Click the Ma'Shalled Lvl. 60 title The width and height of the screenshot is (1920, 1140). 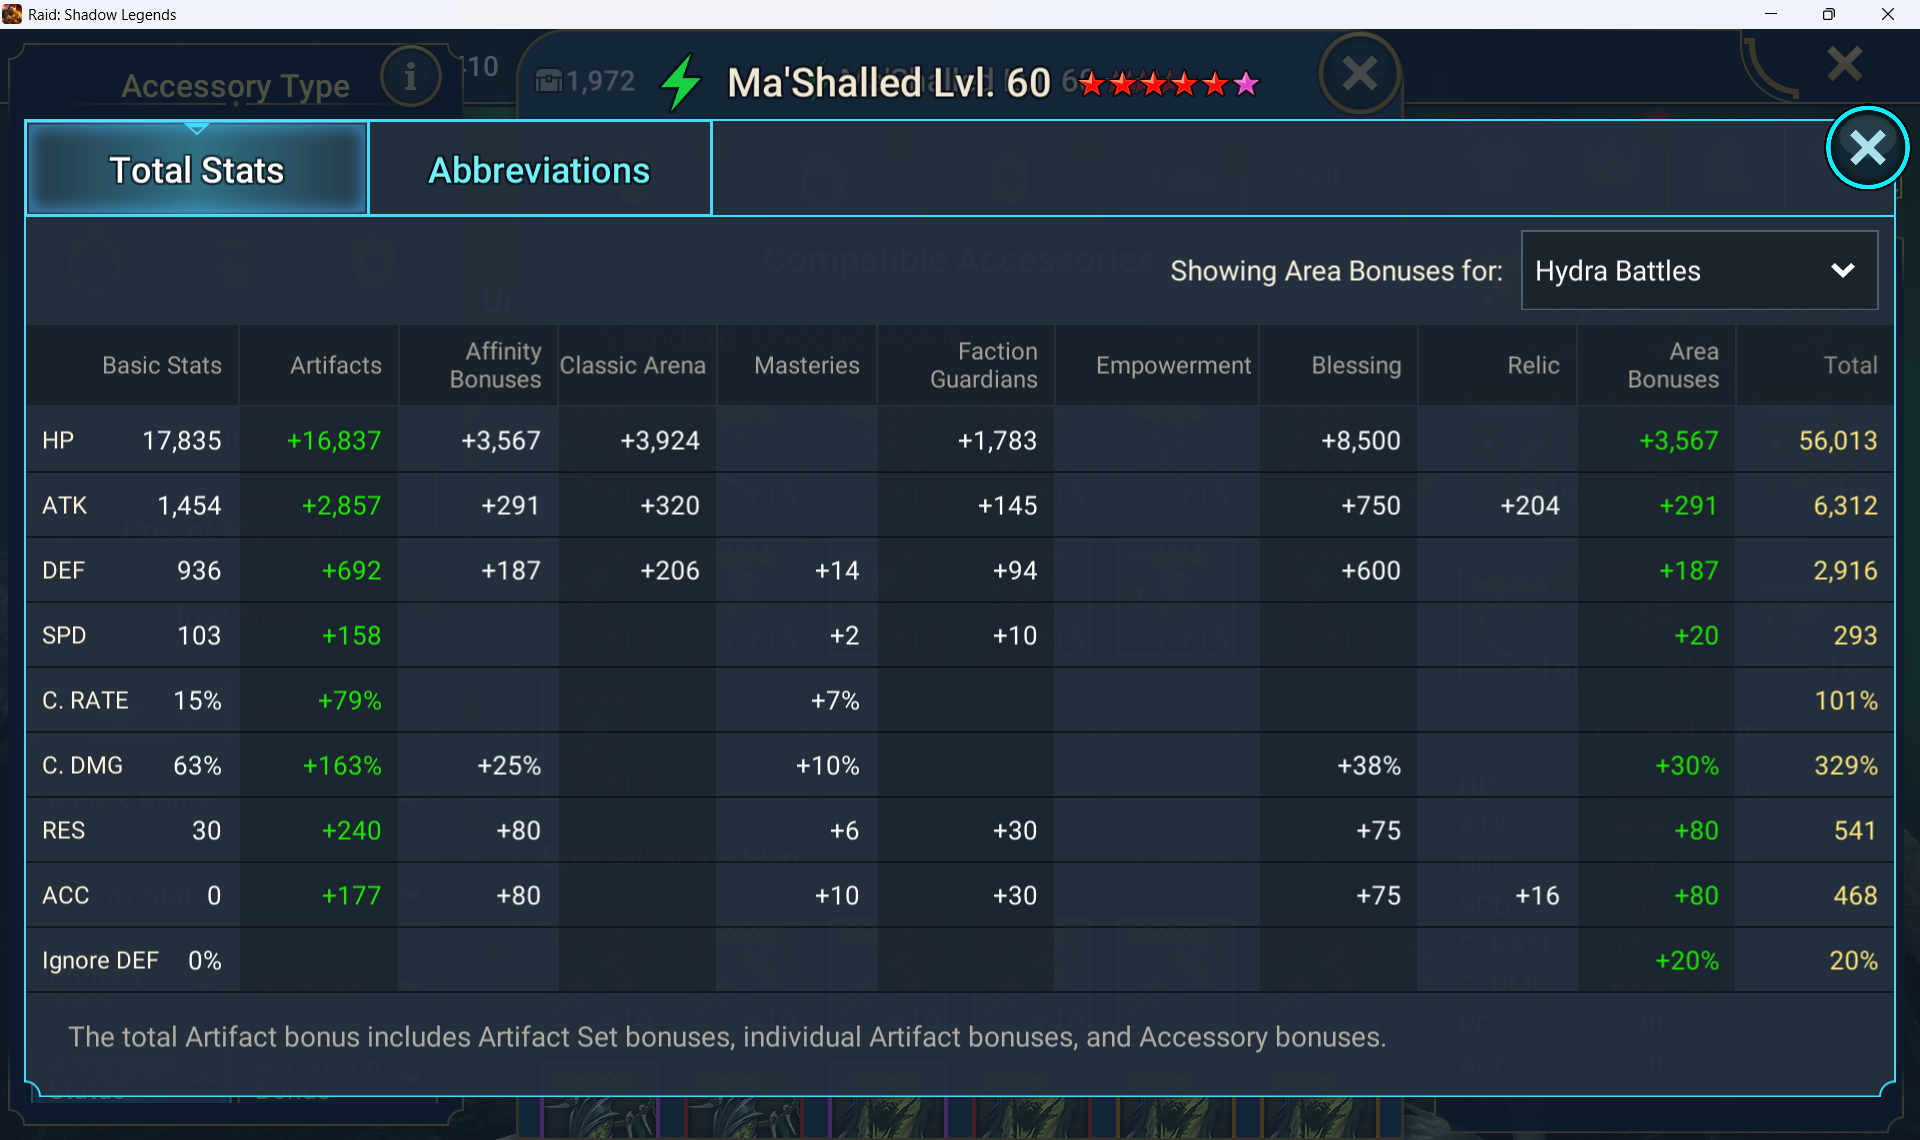[x=888, y=83]
